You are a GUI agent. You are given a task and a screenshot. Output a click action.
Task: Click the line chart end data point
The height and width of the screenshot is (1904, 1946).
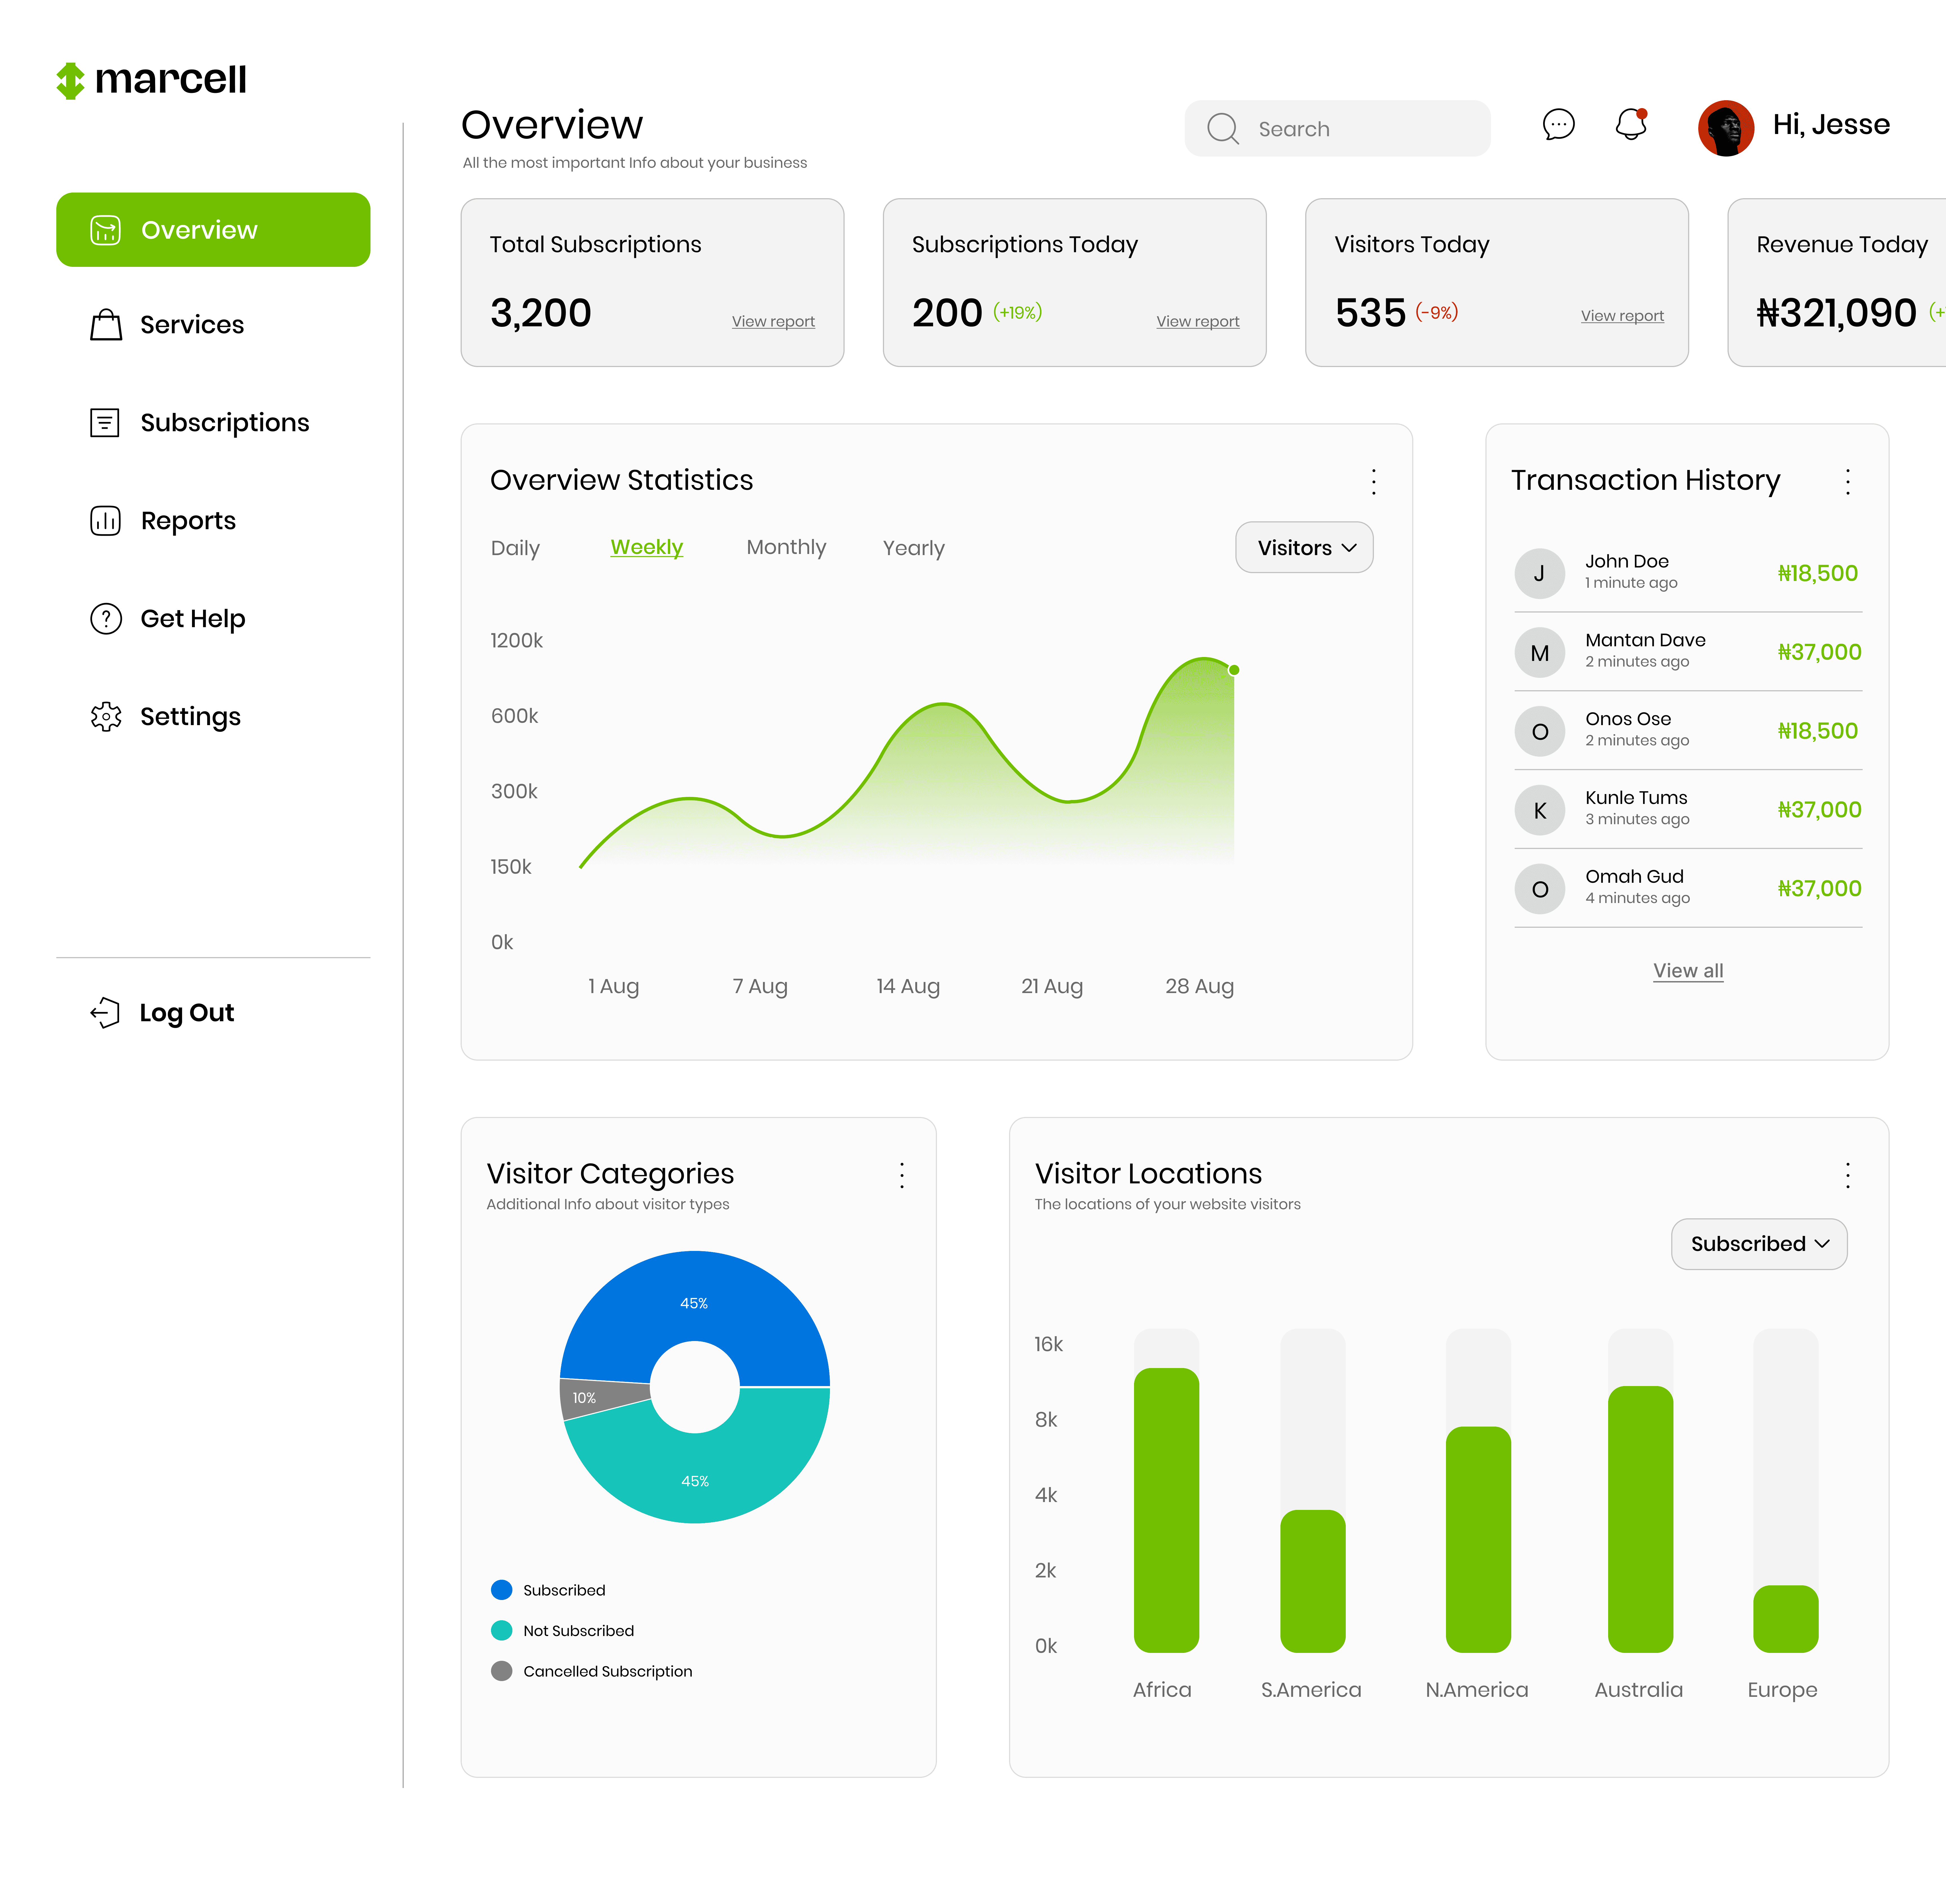1234,670
